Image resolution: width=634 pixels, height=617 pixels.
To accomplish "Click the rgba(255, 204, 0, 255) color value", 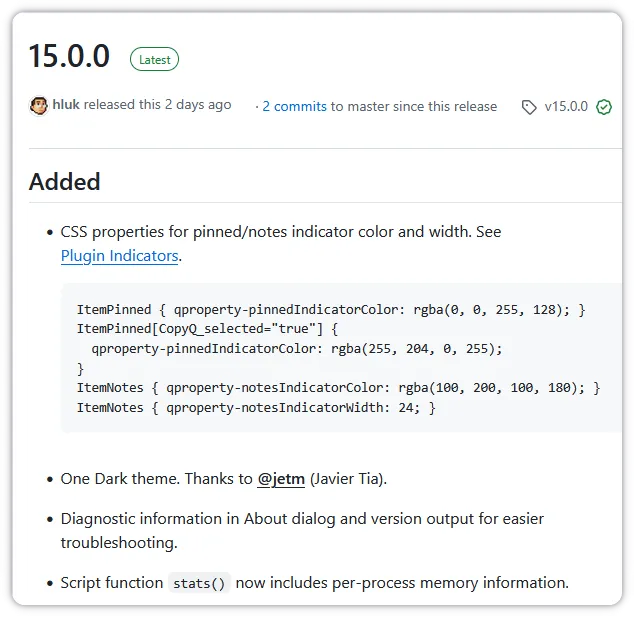I will tap(411, 349).
